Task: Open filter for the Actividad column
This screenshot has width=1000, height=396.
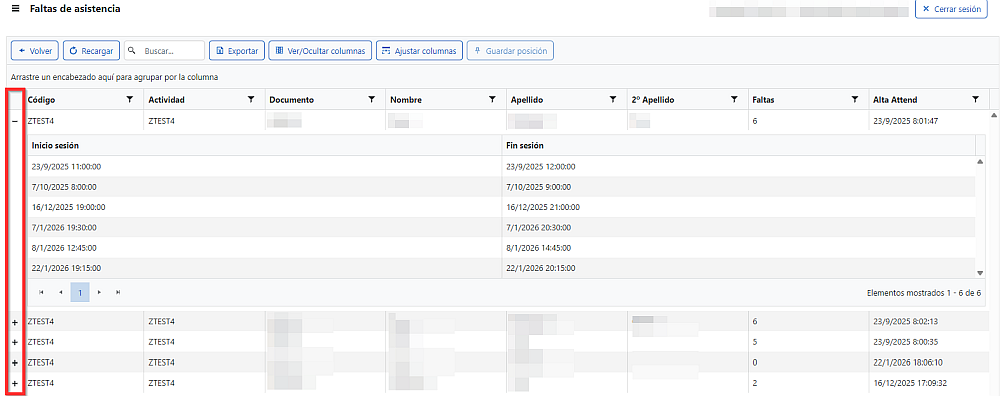Action: 251,99
